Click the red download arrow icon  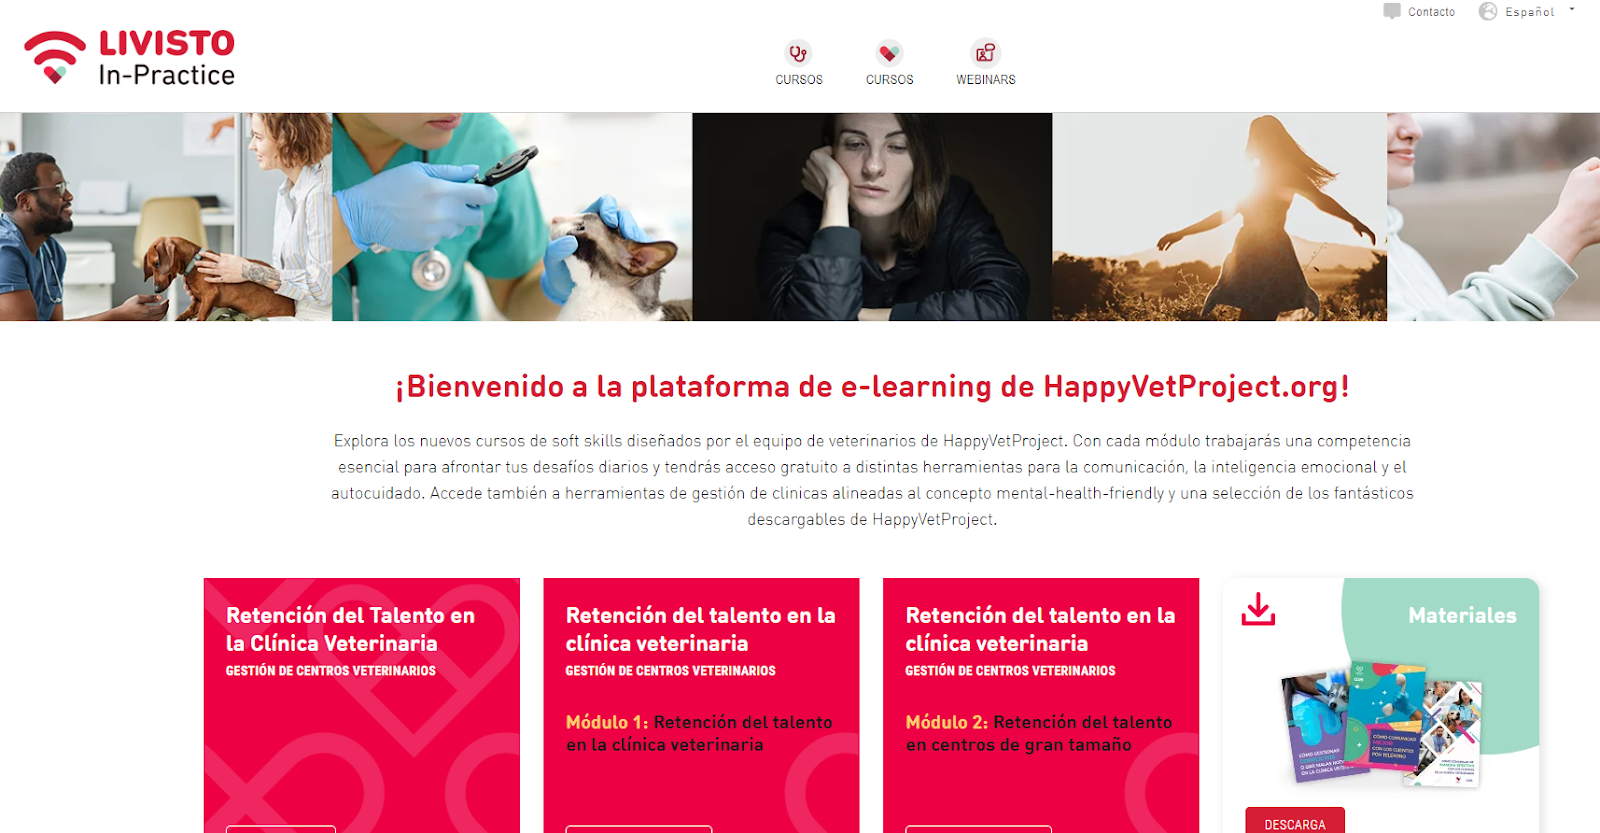coord(1258,609)
